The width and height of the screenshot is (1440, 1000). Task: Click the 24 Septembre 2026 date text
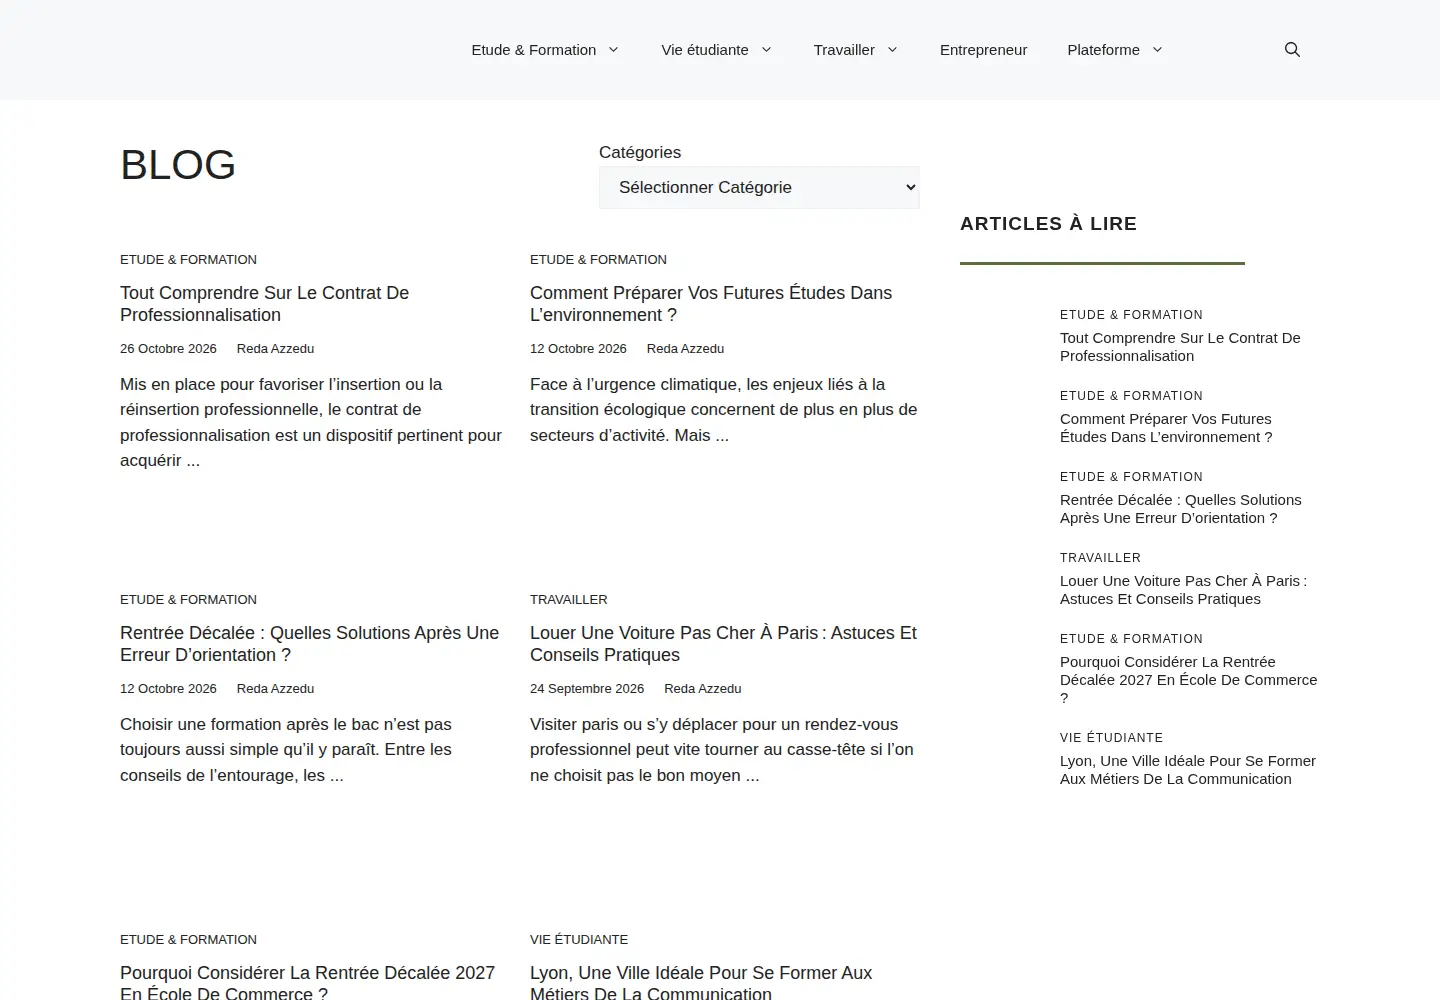[587, 689]
